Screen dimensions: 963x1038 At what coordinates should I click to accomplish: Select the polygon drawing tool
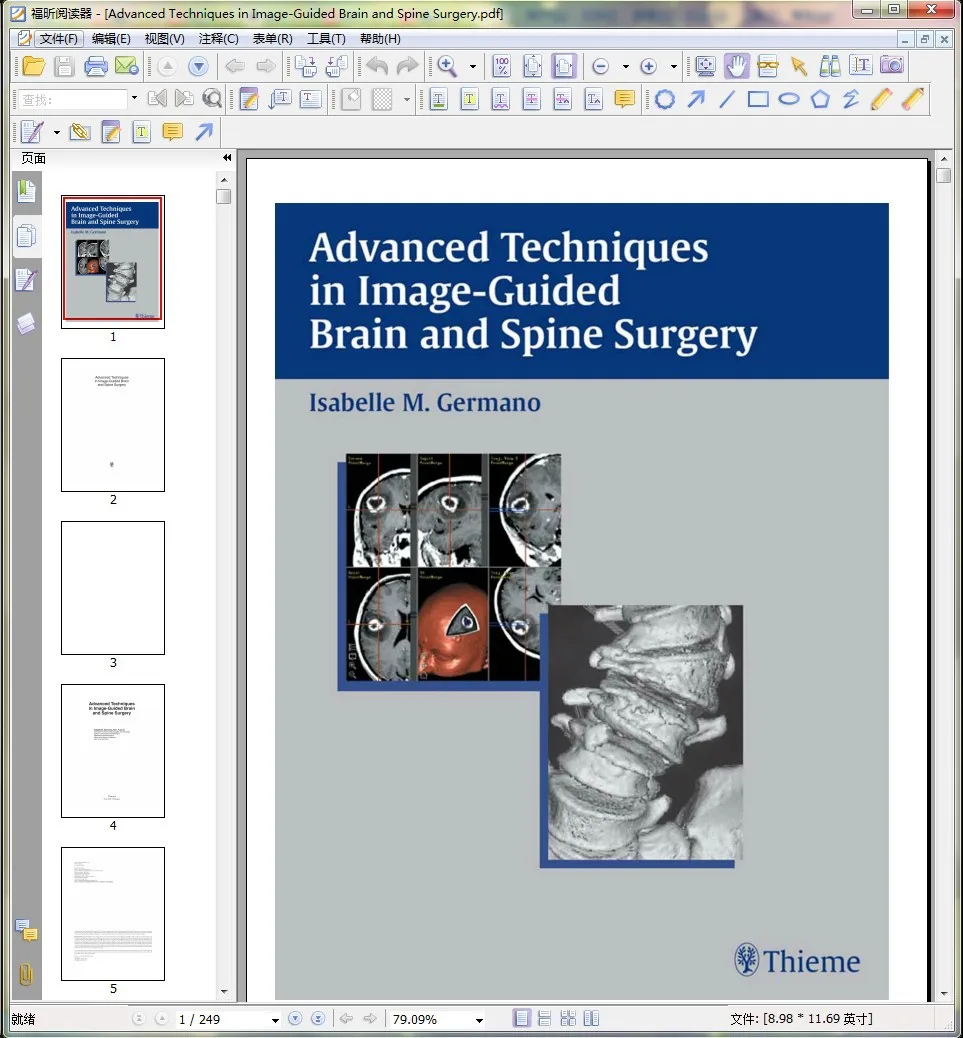(x=820, y=100)
